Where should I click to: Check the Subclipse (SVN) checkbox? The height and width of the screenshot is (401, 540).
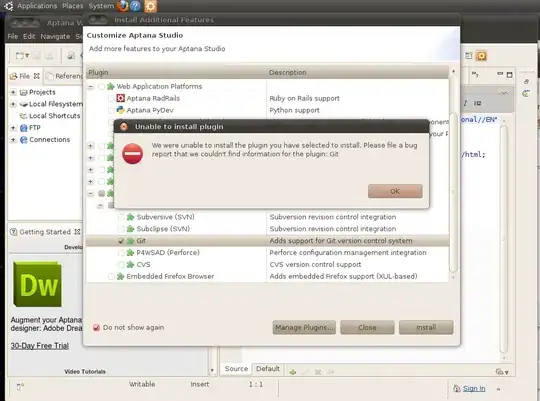[x=121, y=229]
